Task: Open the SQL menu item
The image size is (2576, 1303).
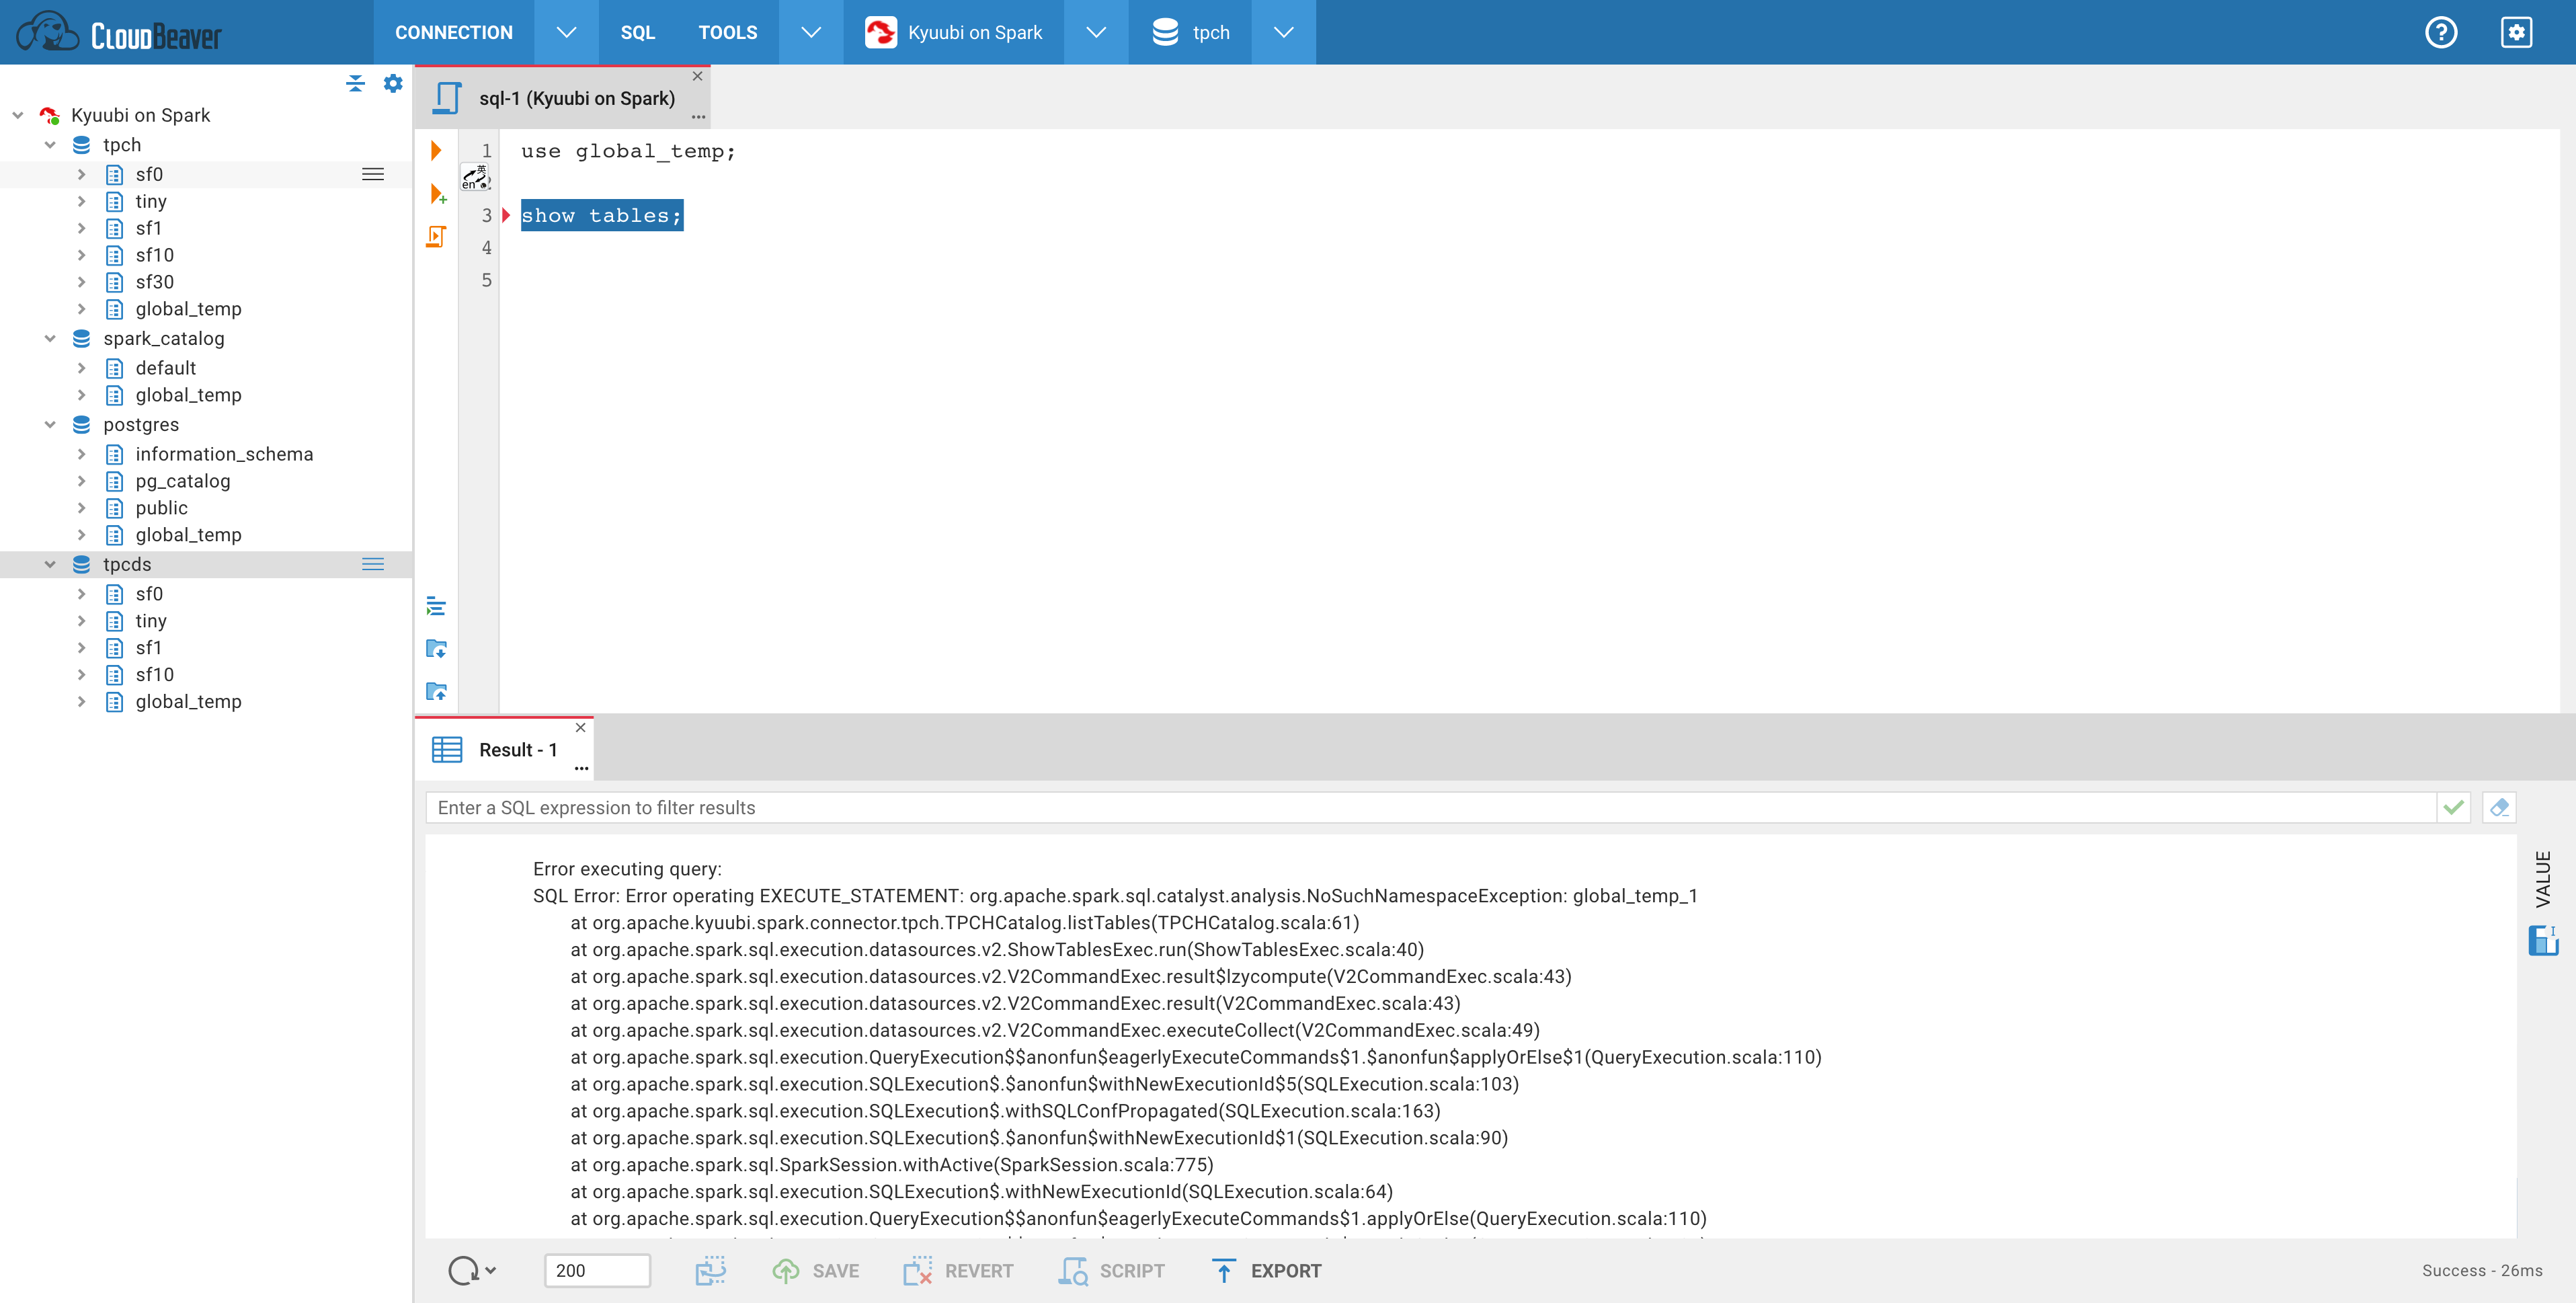Action: pyautogui.click(x=637, y=32)
